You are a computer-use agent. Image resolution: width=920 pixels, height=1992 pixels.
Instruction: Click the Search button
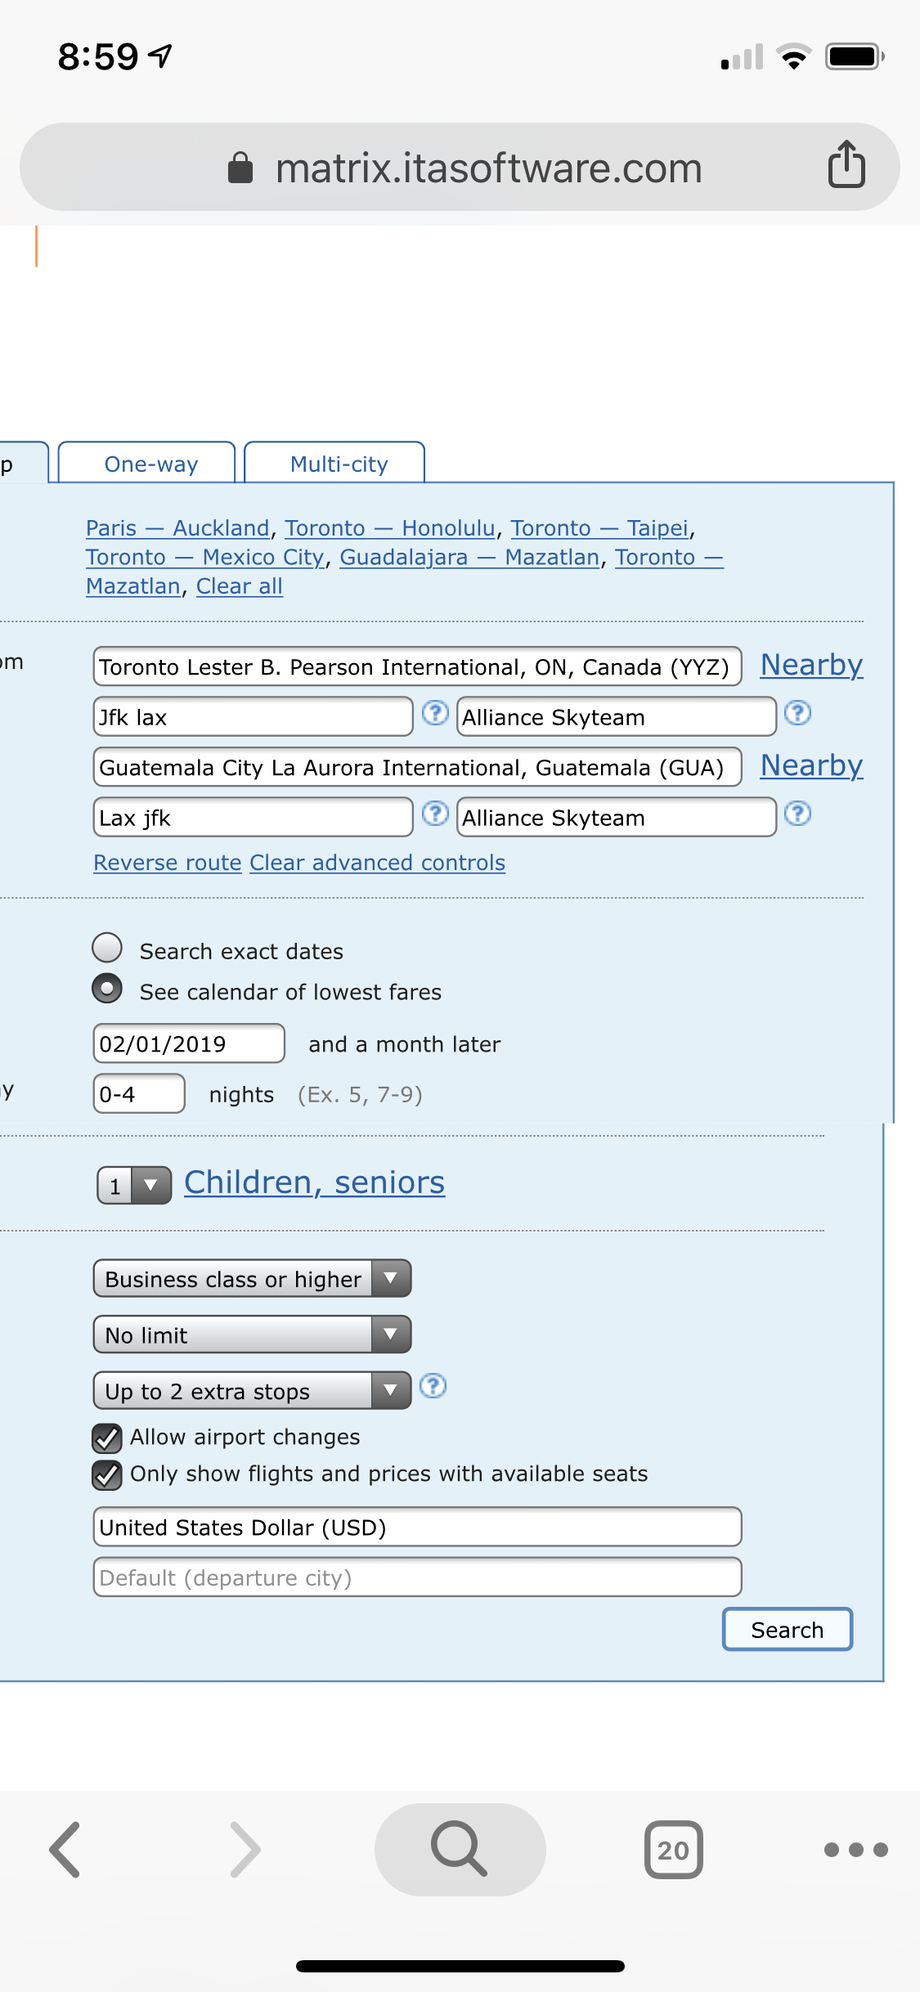click(x=788, y=1629)
